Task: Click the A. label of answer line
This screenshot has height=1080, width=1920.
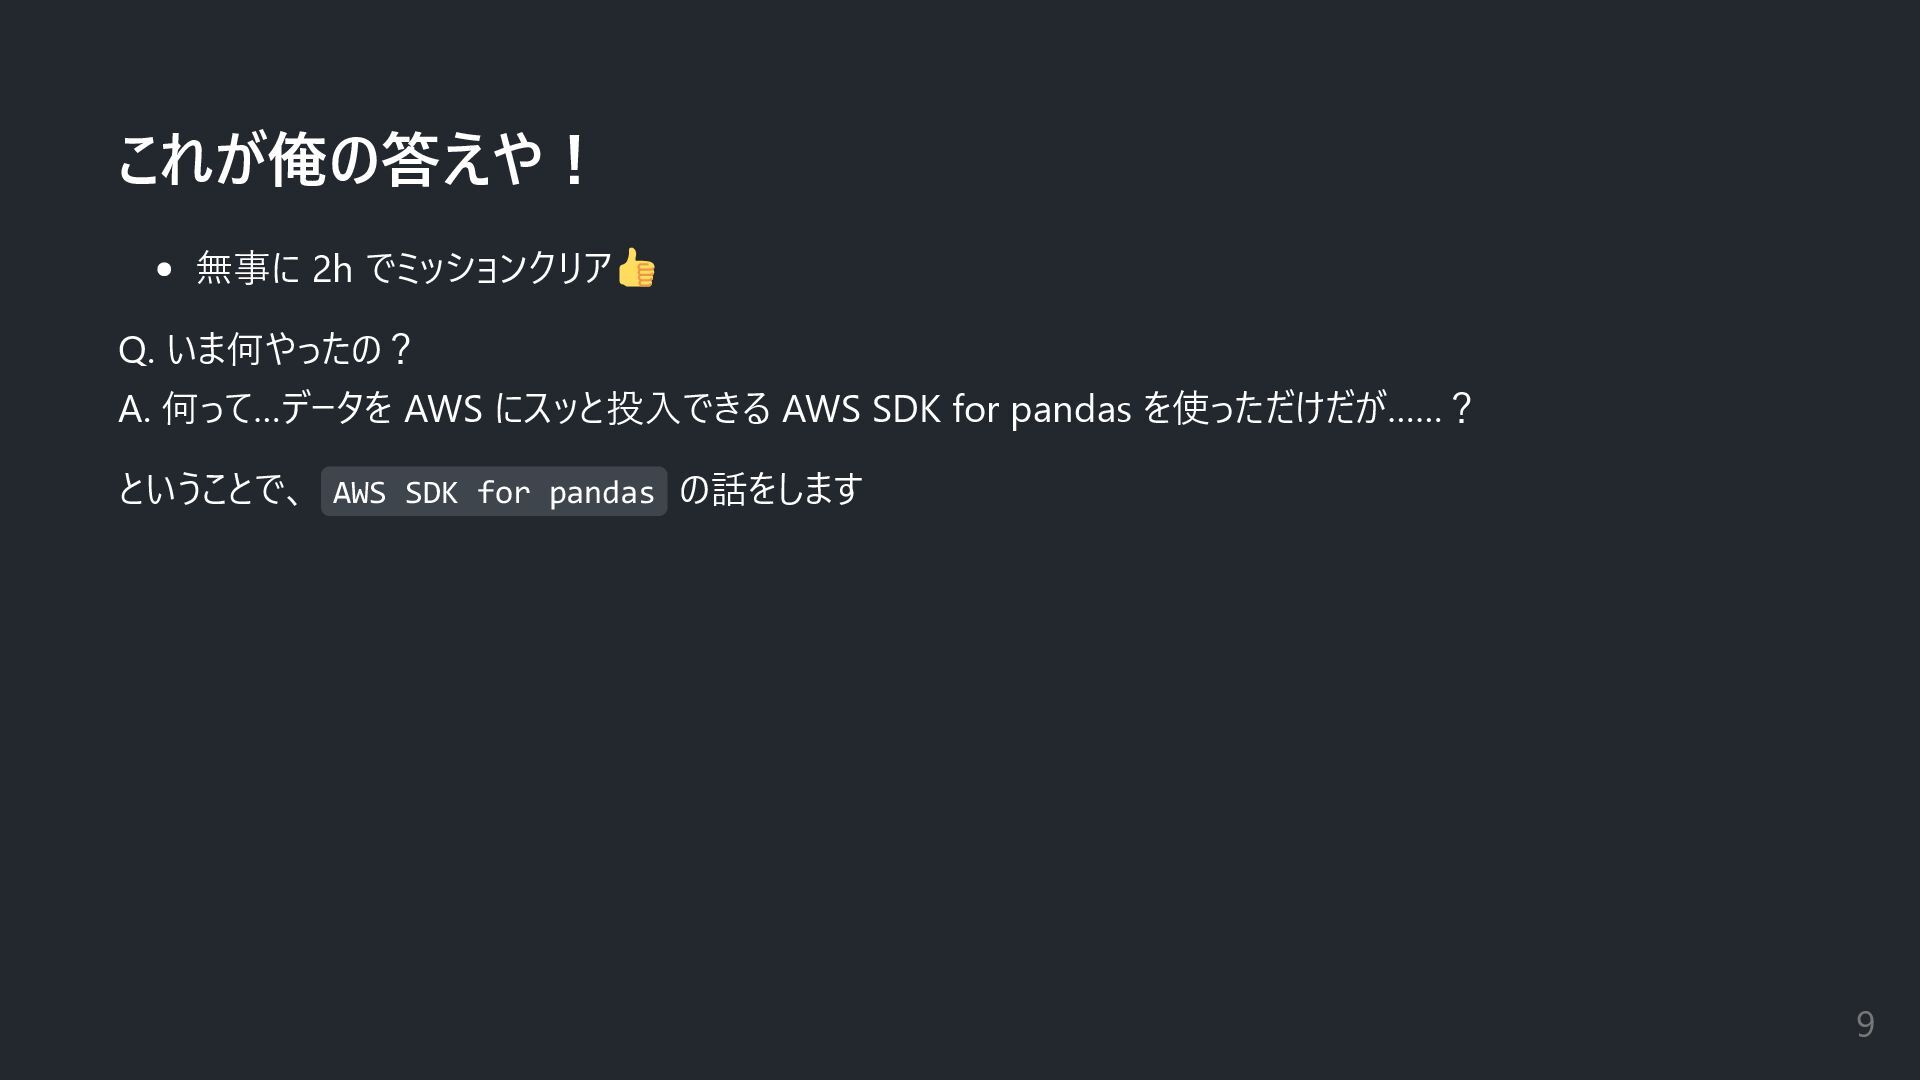Action: click(x=134, y=409)
